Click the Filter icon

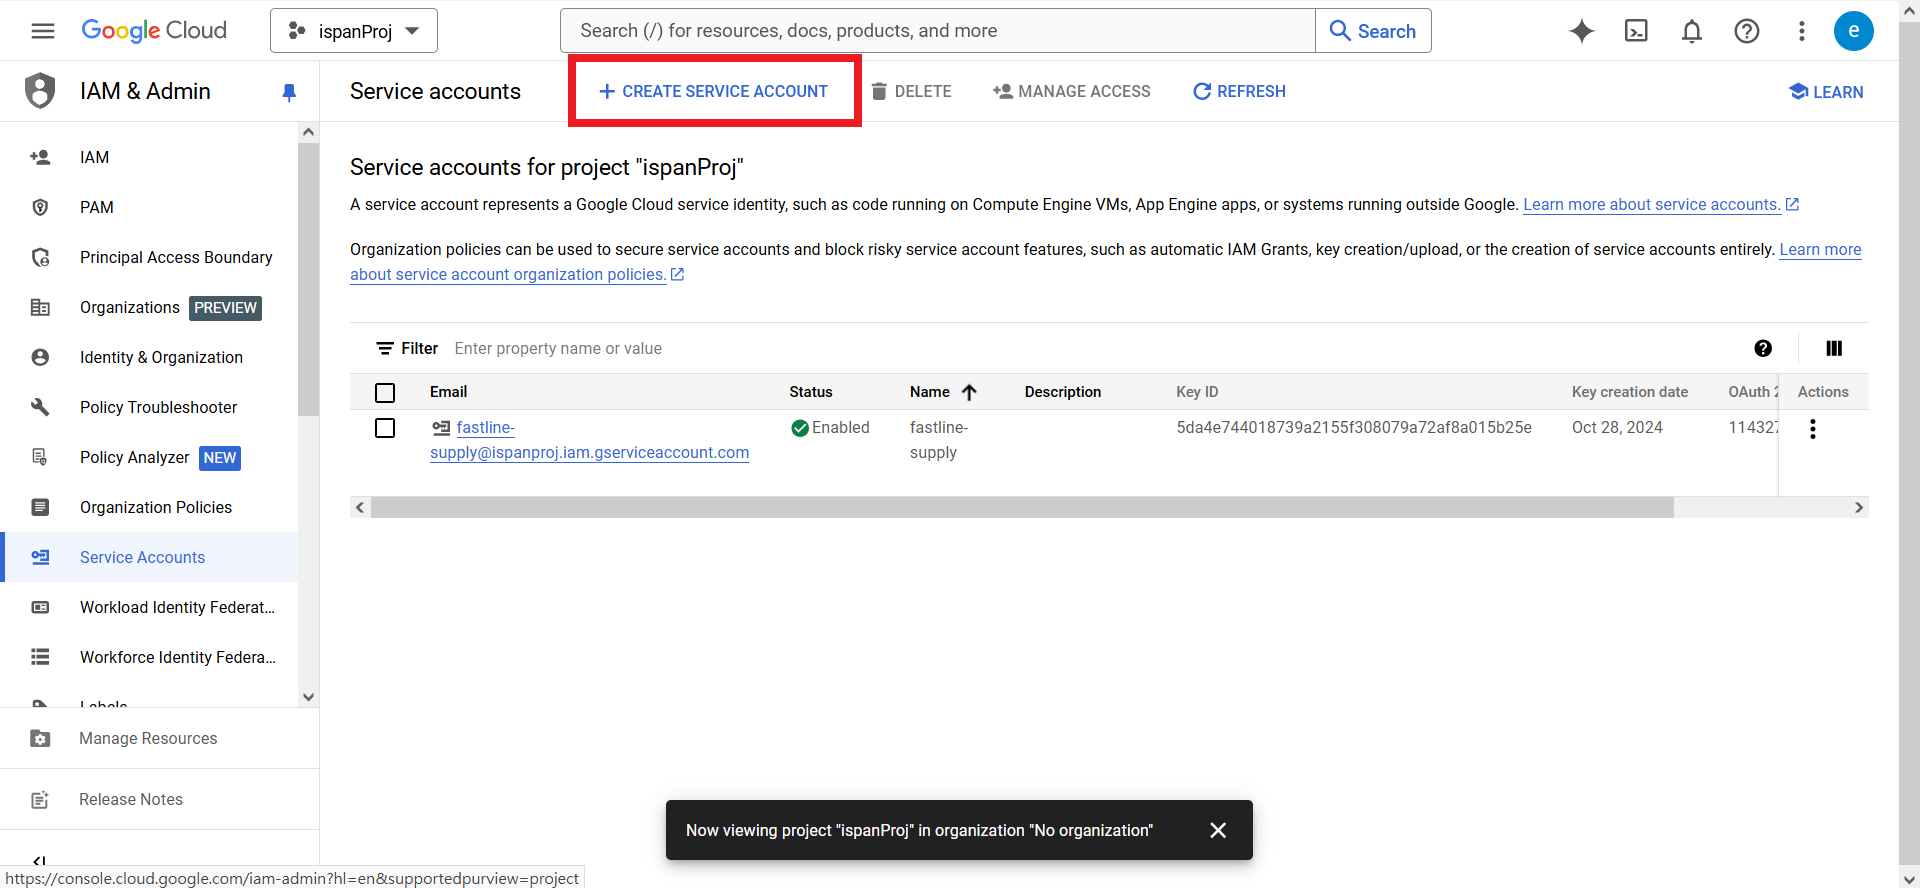pos(384,348)
